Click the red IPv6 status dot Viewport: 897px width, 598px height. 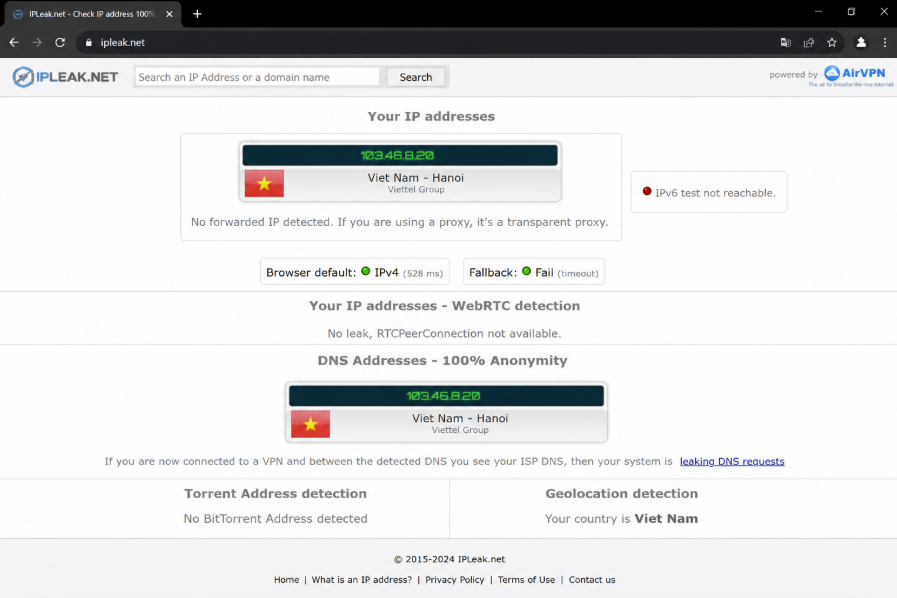click(647, 191)
